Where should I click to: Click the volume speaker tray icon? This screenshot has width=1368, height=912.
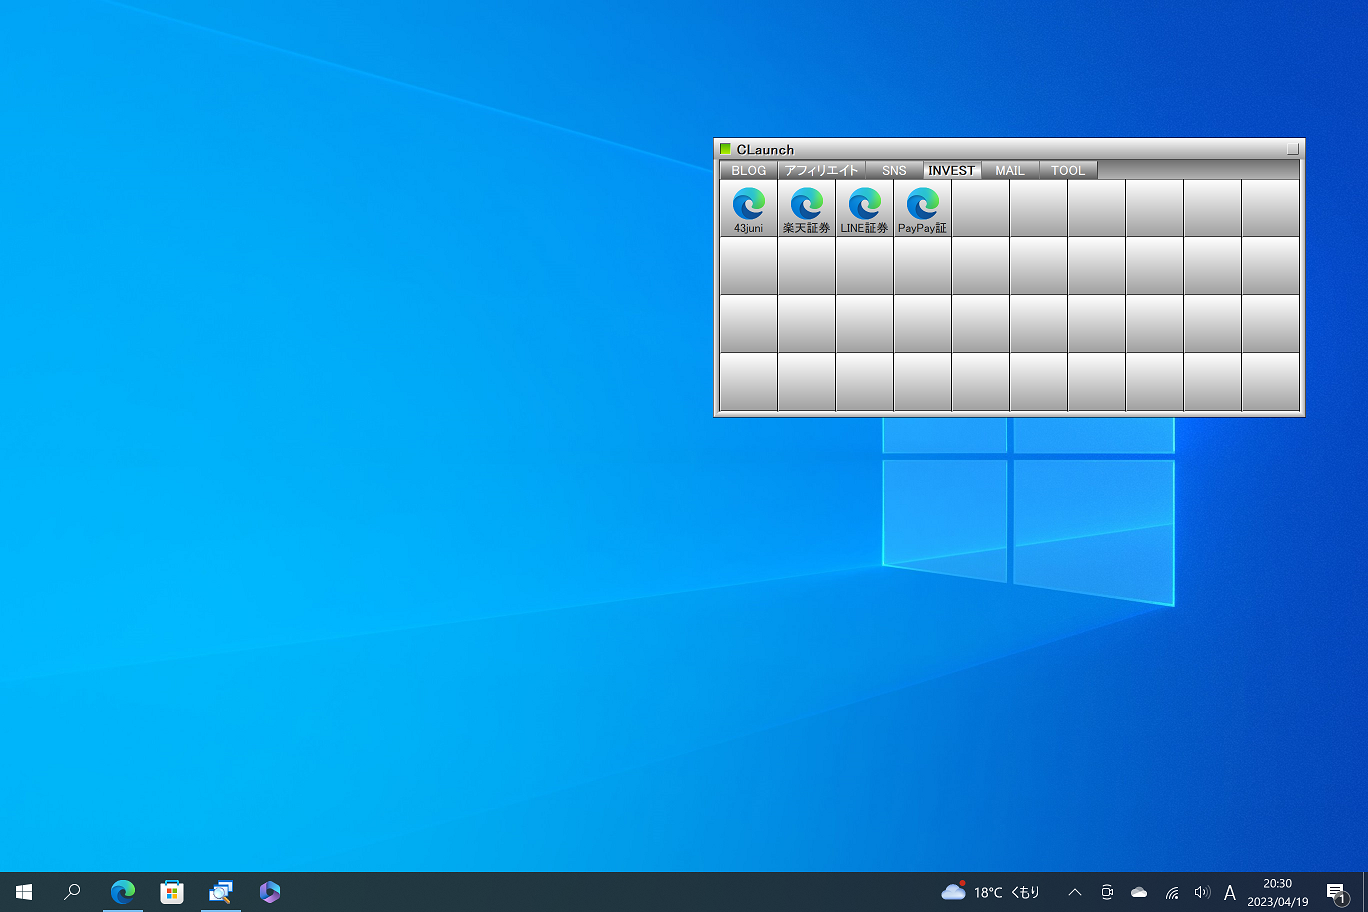tap(1202, 892)
